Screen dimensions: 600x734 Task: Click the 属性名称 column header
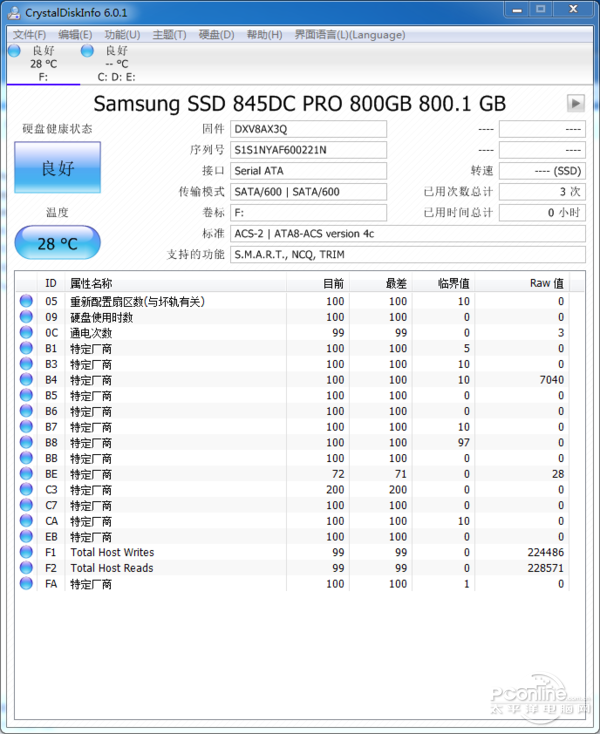point(176,283)
